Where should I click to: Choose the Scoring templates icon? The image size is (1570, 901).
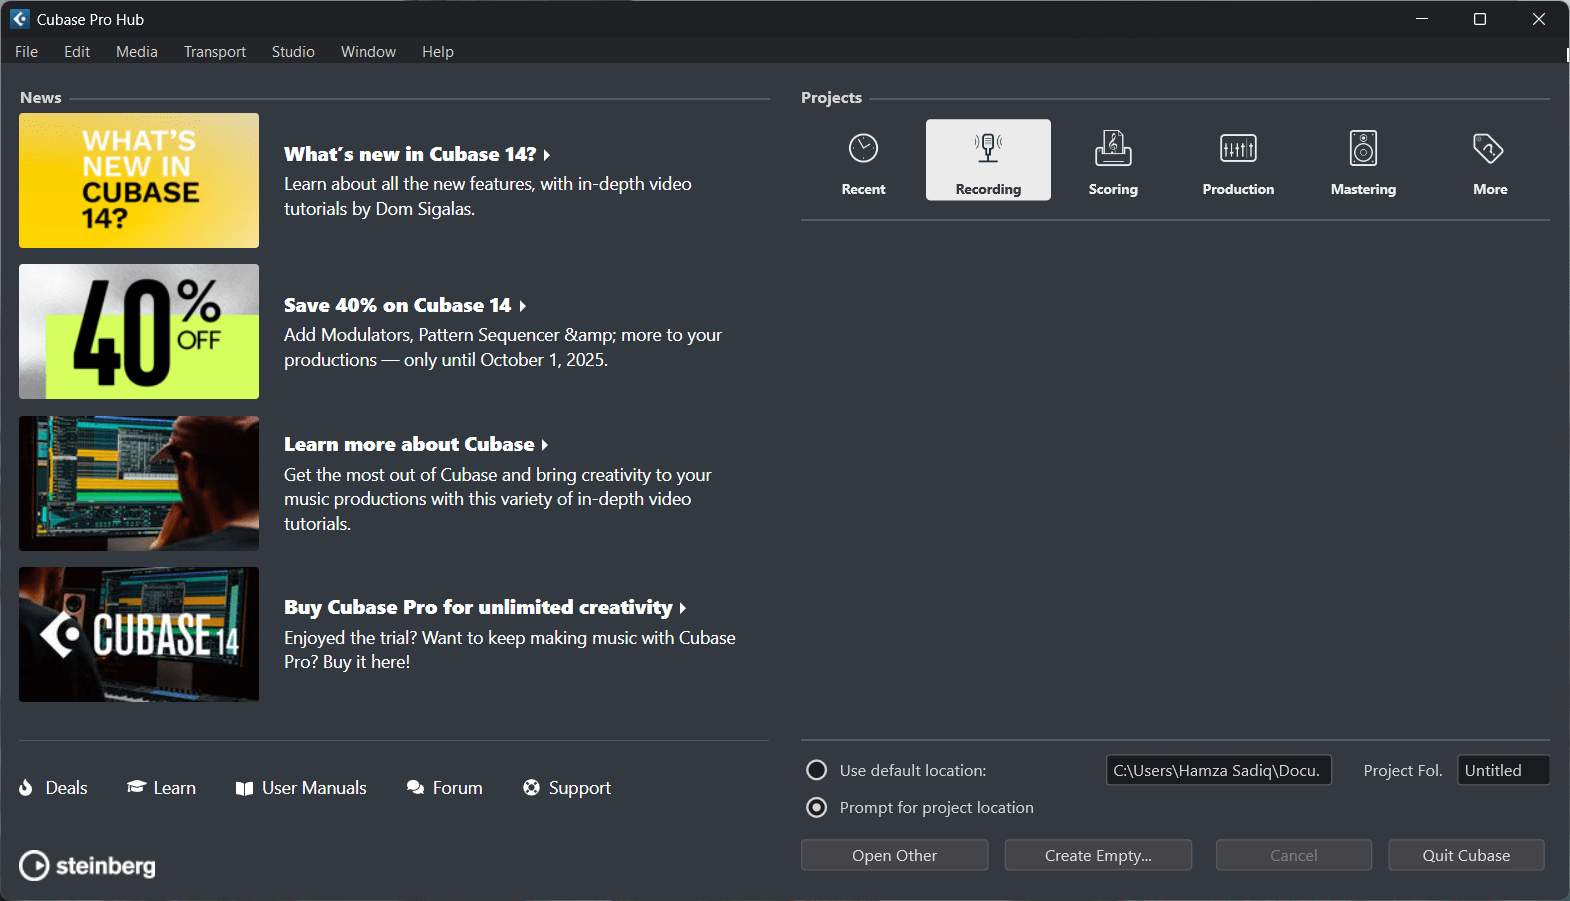(1113, 148)
